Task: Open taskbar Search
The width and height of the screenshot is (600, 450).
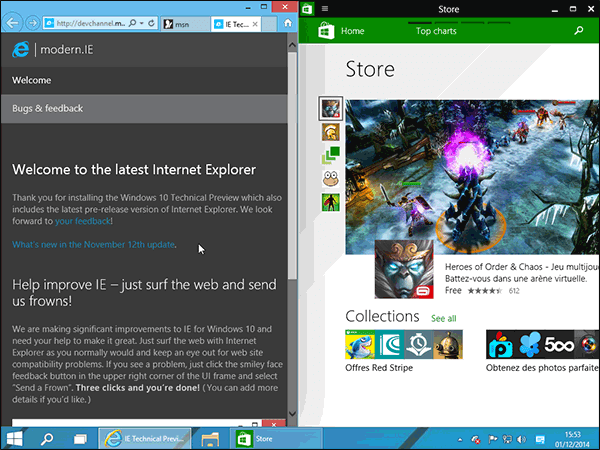Action: tap(47, 439)
